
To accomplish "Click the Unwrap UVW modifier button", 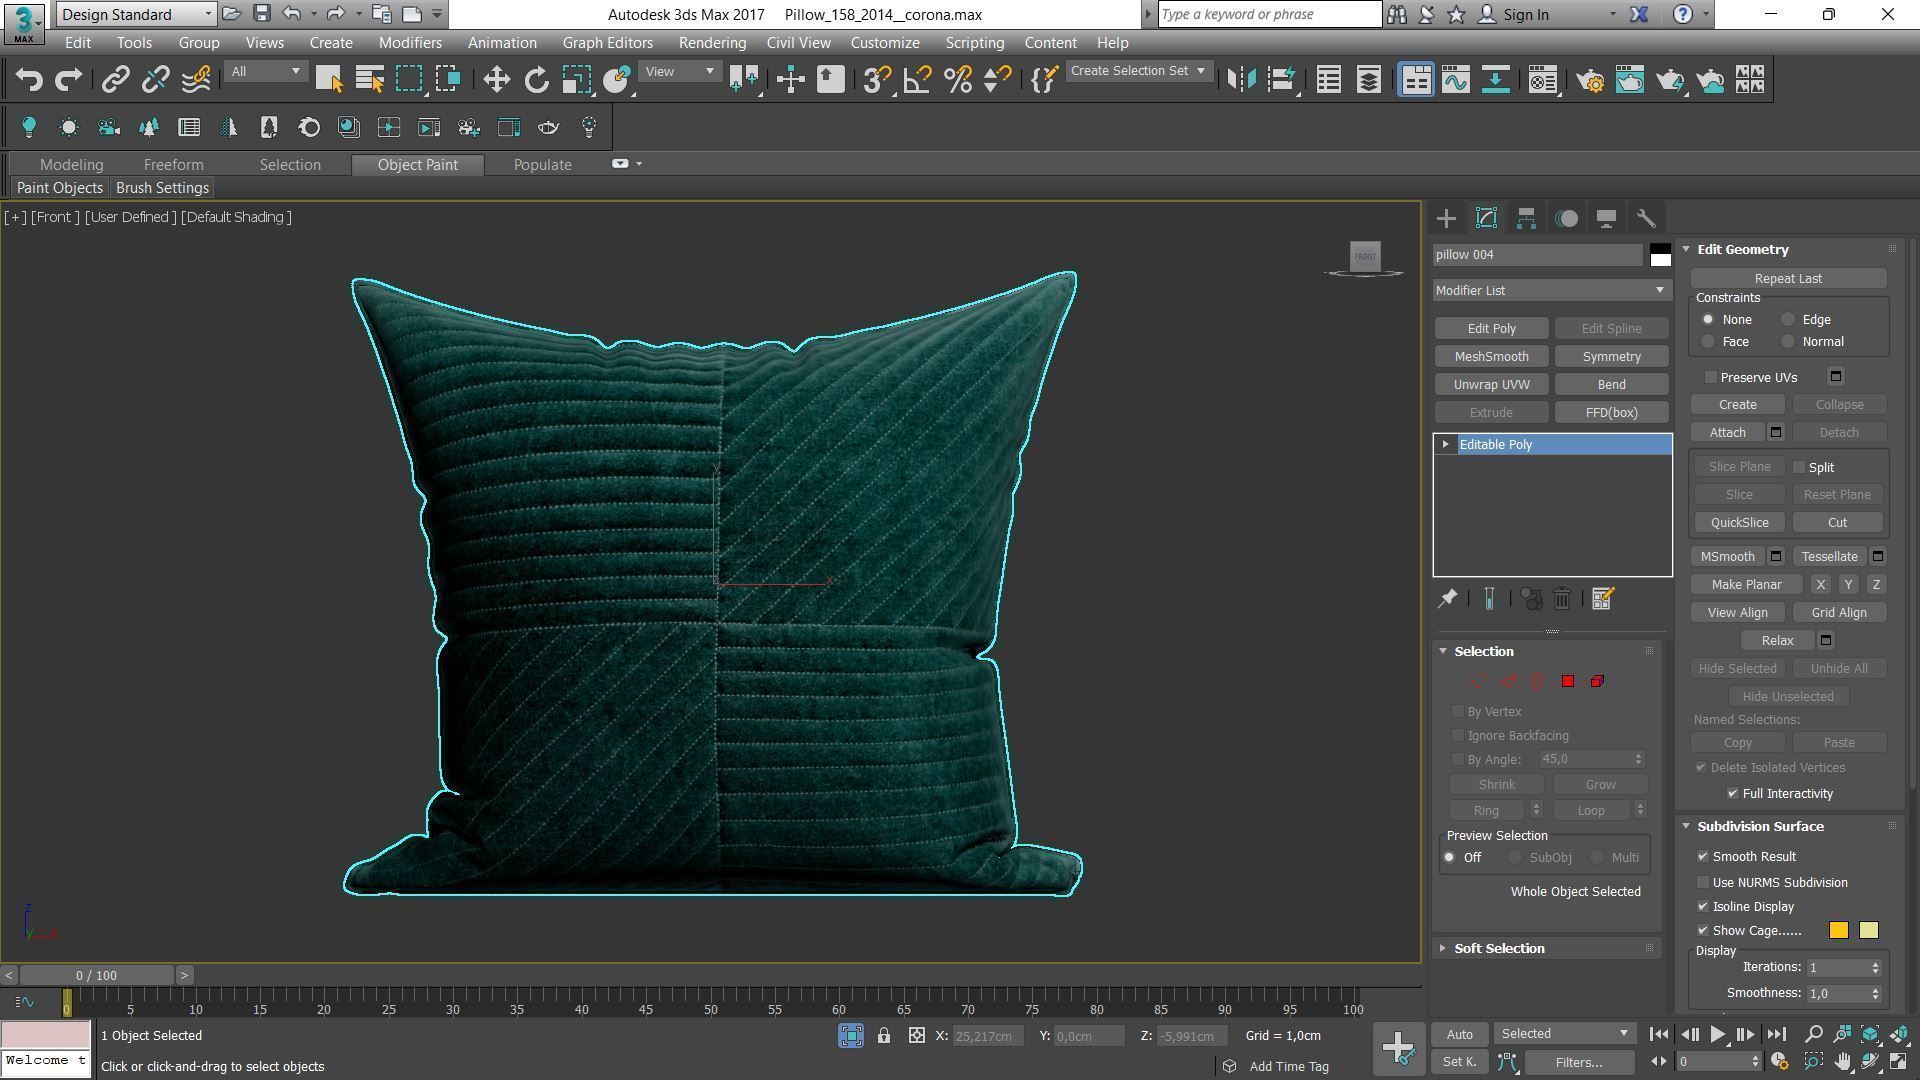I will coord(1491,385).
